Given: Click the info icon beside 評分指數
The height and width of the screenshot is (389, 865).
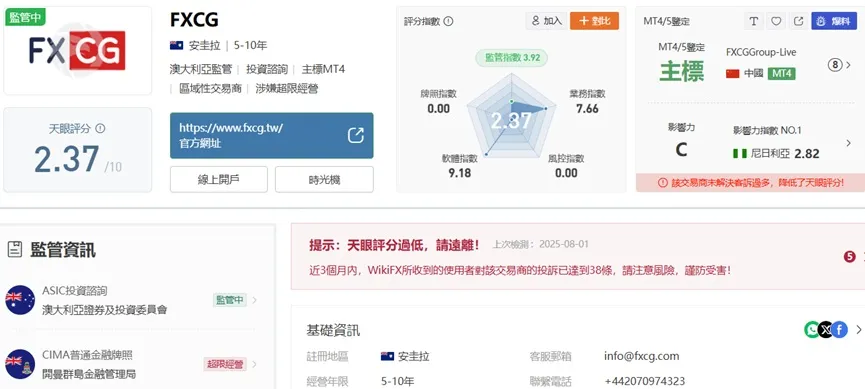Looking at the screenshot, I should coord(448,22).
